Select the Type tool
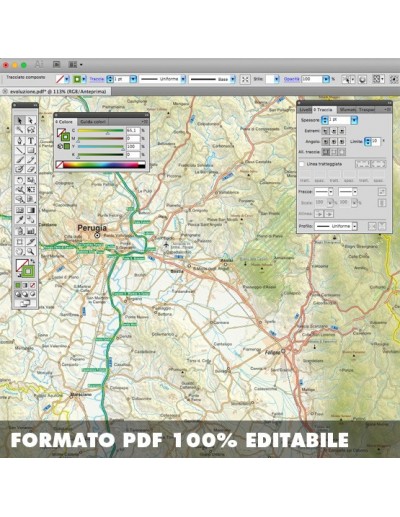 (31, 141)
